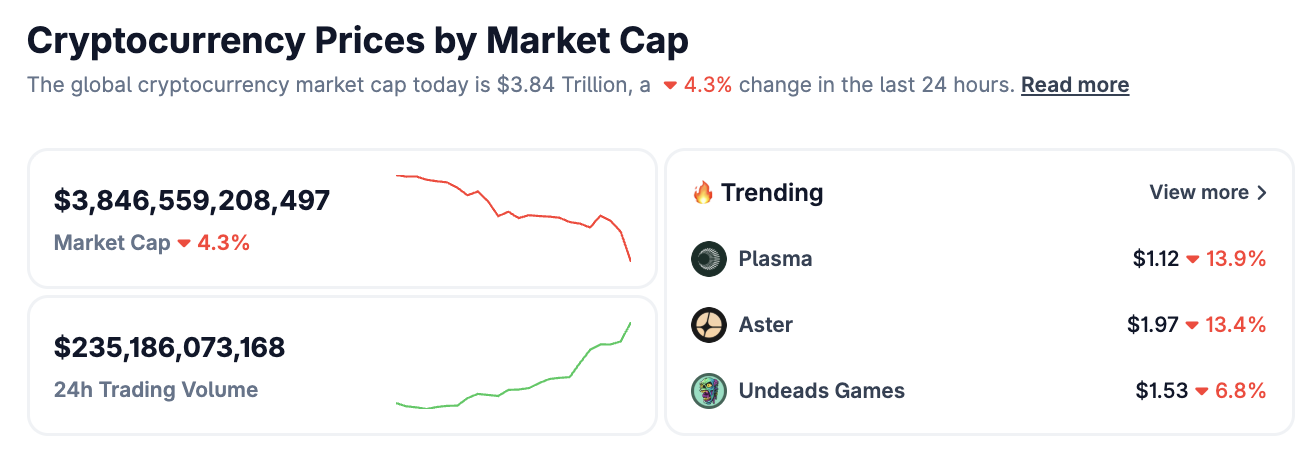
Task: Expand Trending via View more chevron
Action: click(1262, 193)
